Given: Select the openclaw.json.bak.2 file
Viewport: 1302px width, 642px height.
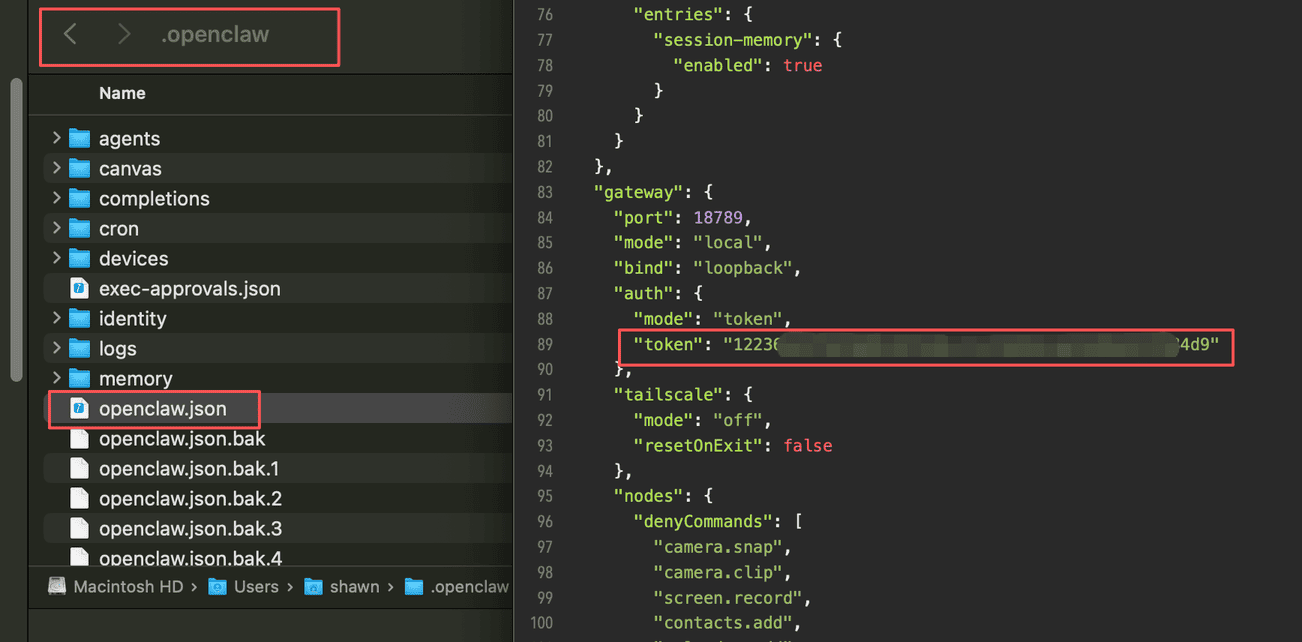Looking at the screenshot, I should pos(190,499).
